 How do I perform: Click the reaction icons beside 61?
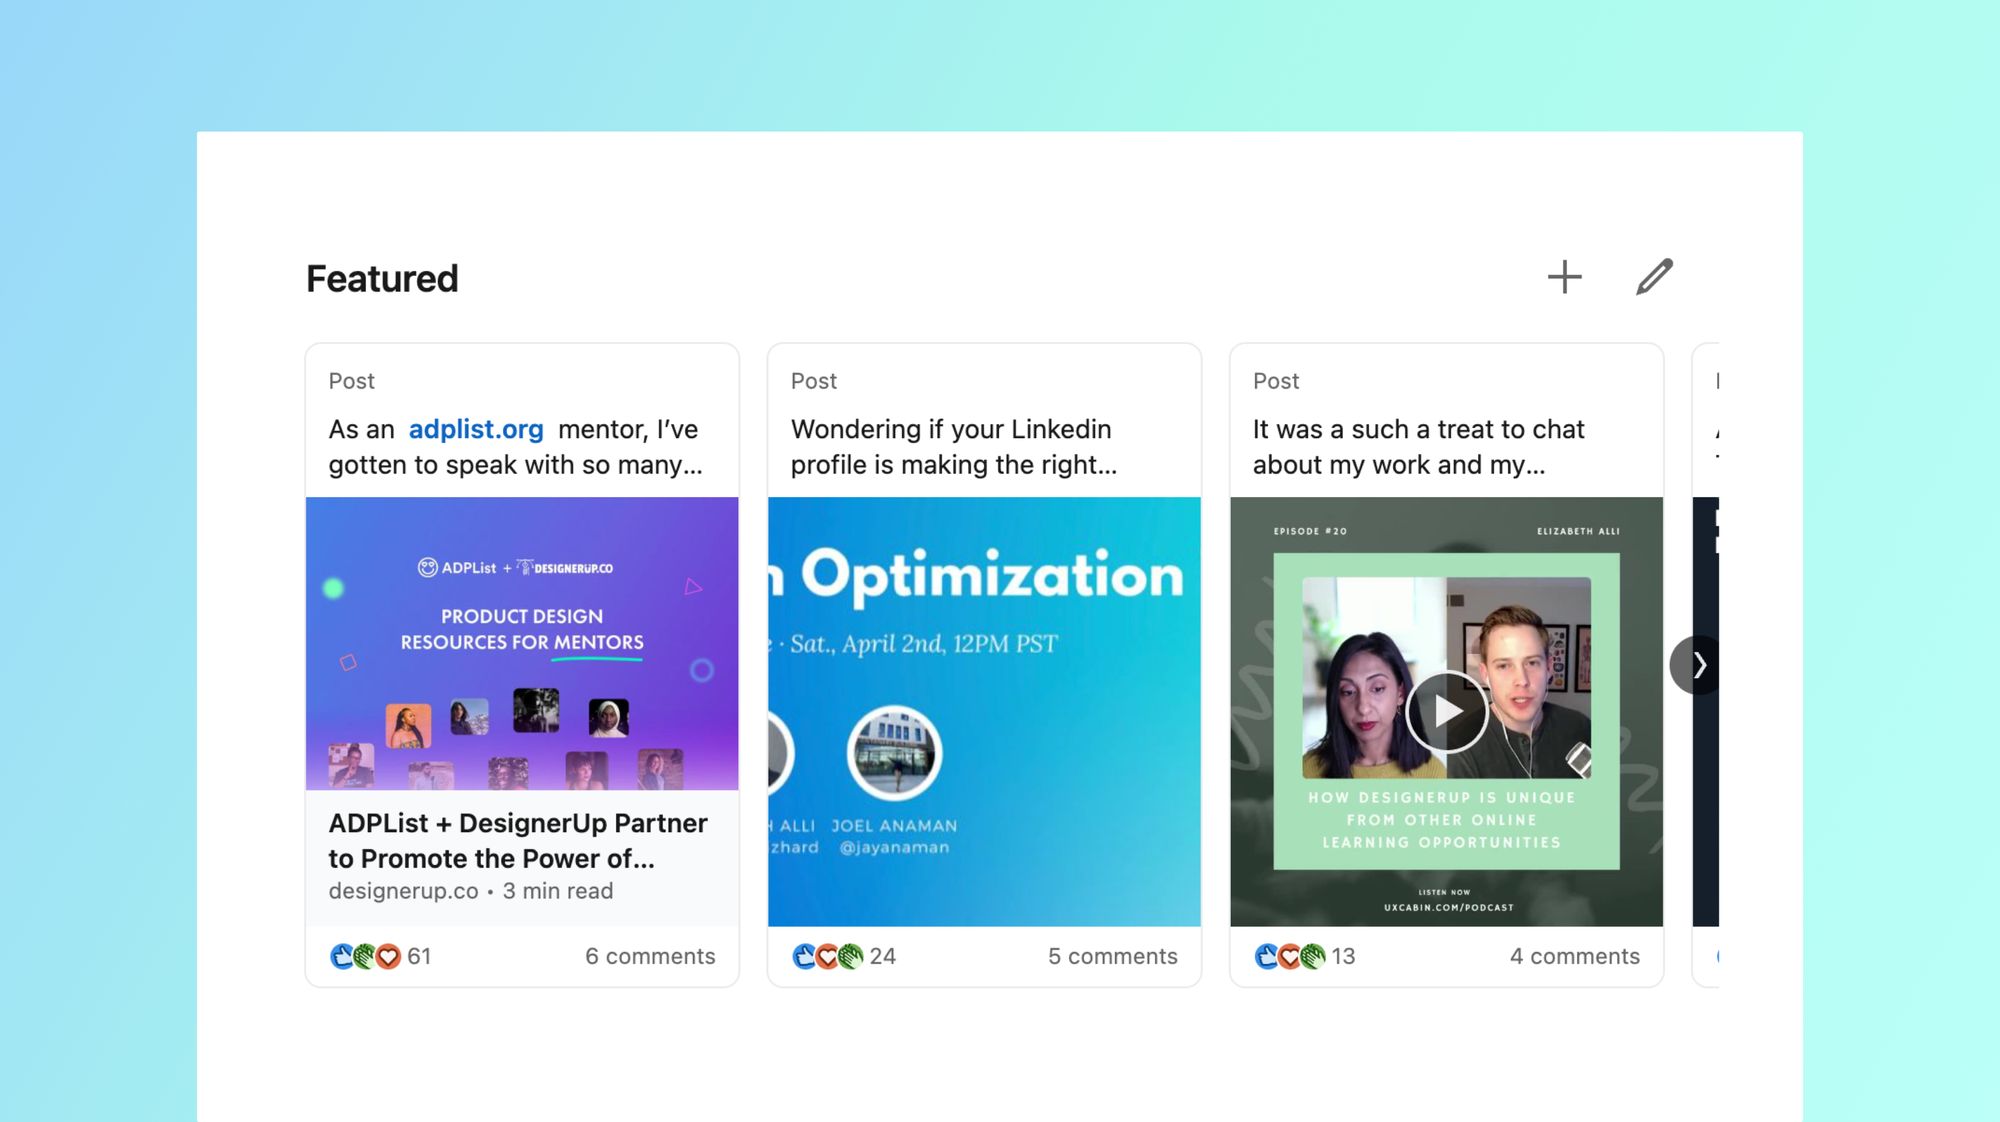(x=365, y=956)
